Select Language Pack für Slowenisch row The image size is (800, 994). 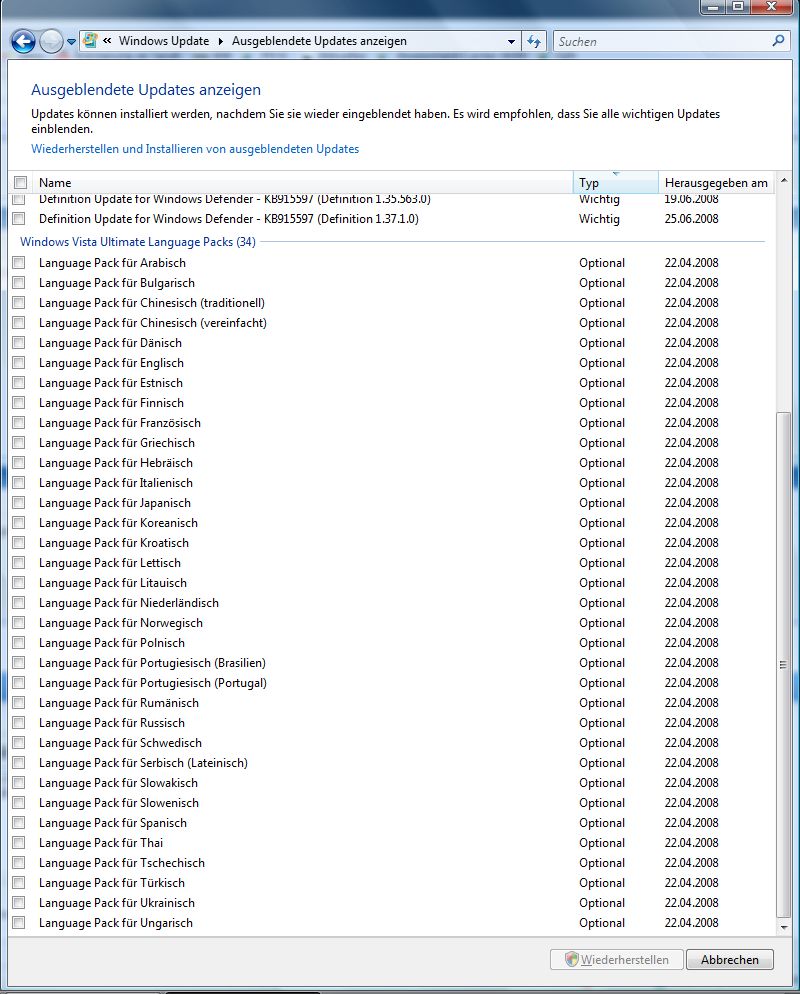click(x=392, y=803)
